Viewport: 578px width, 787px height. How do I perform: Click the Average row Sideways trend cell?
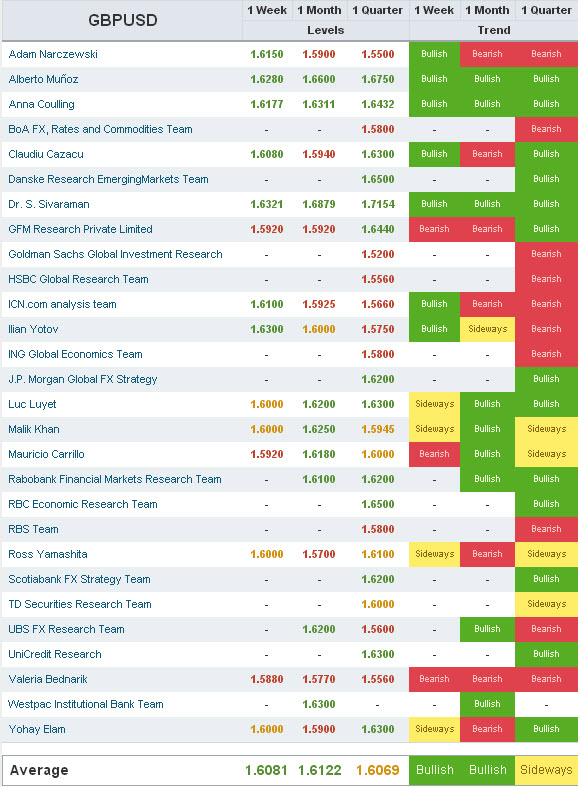(546, 770)
